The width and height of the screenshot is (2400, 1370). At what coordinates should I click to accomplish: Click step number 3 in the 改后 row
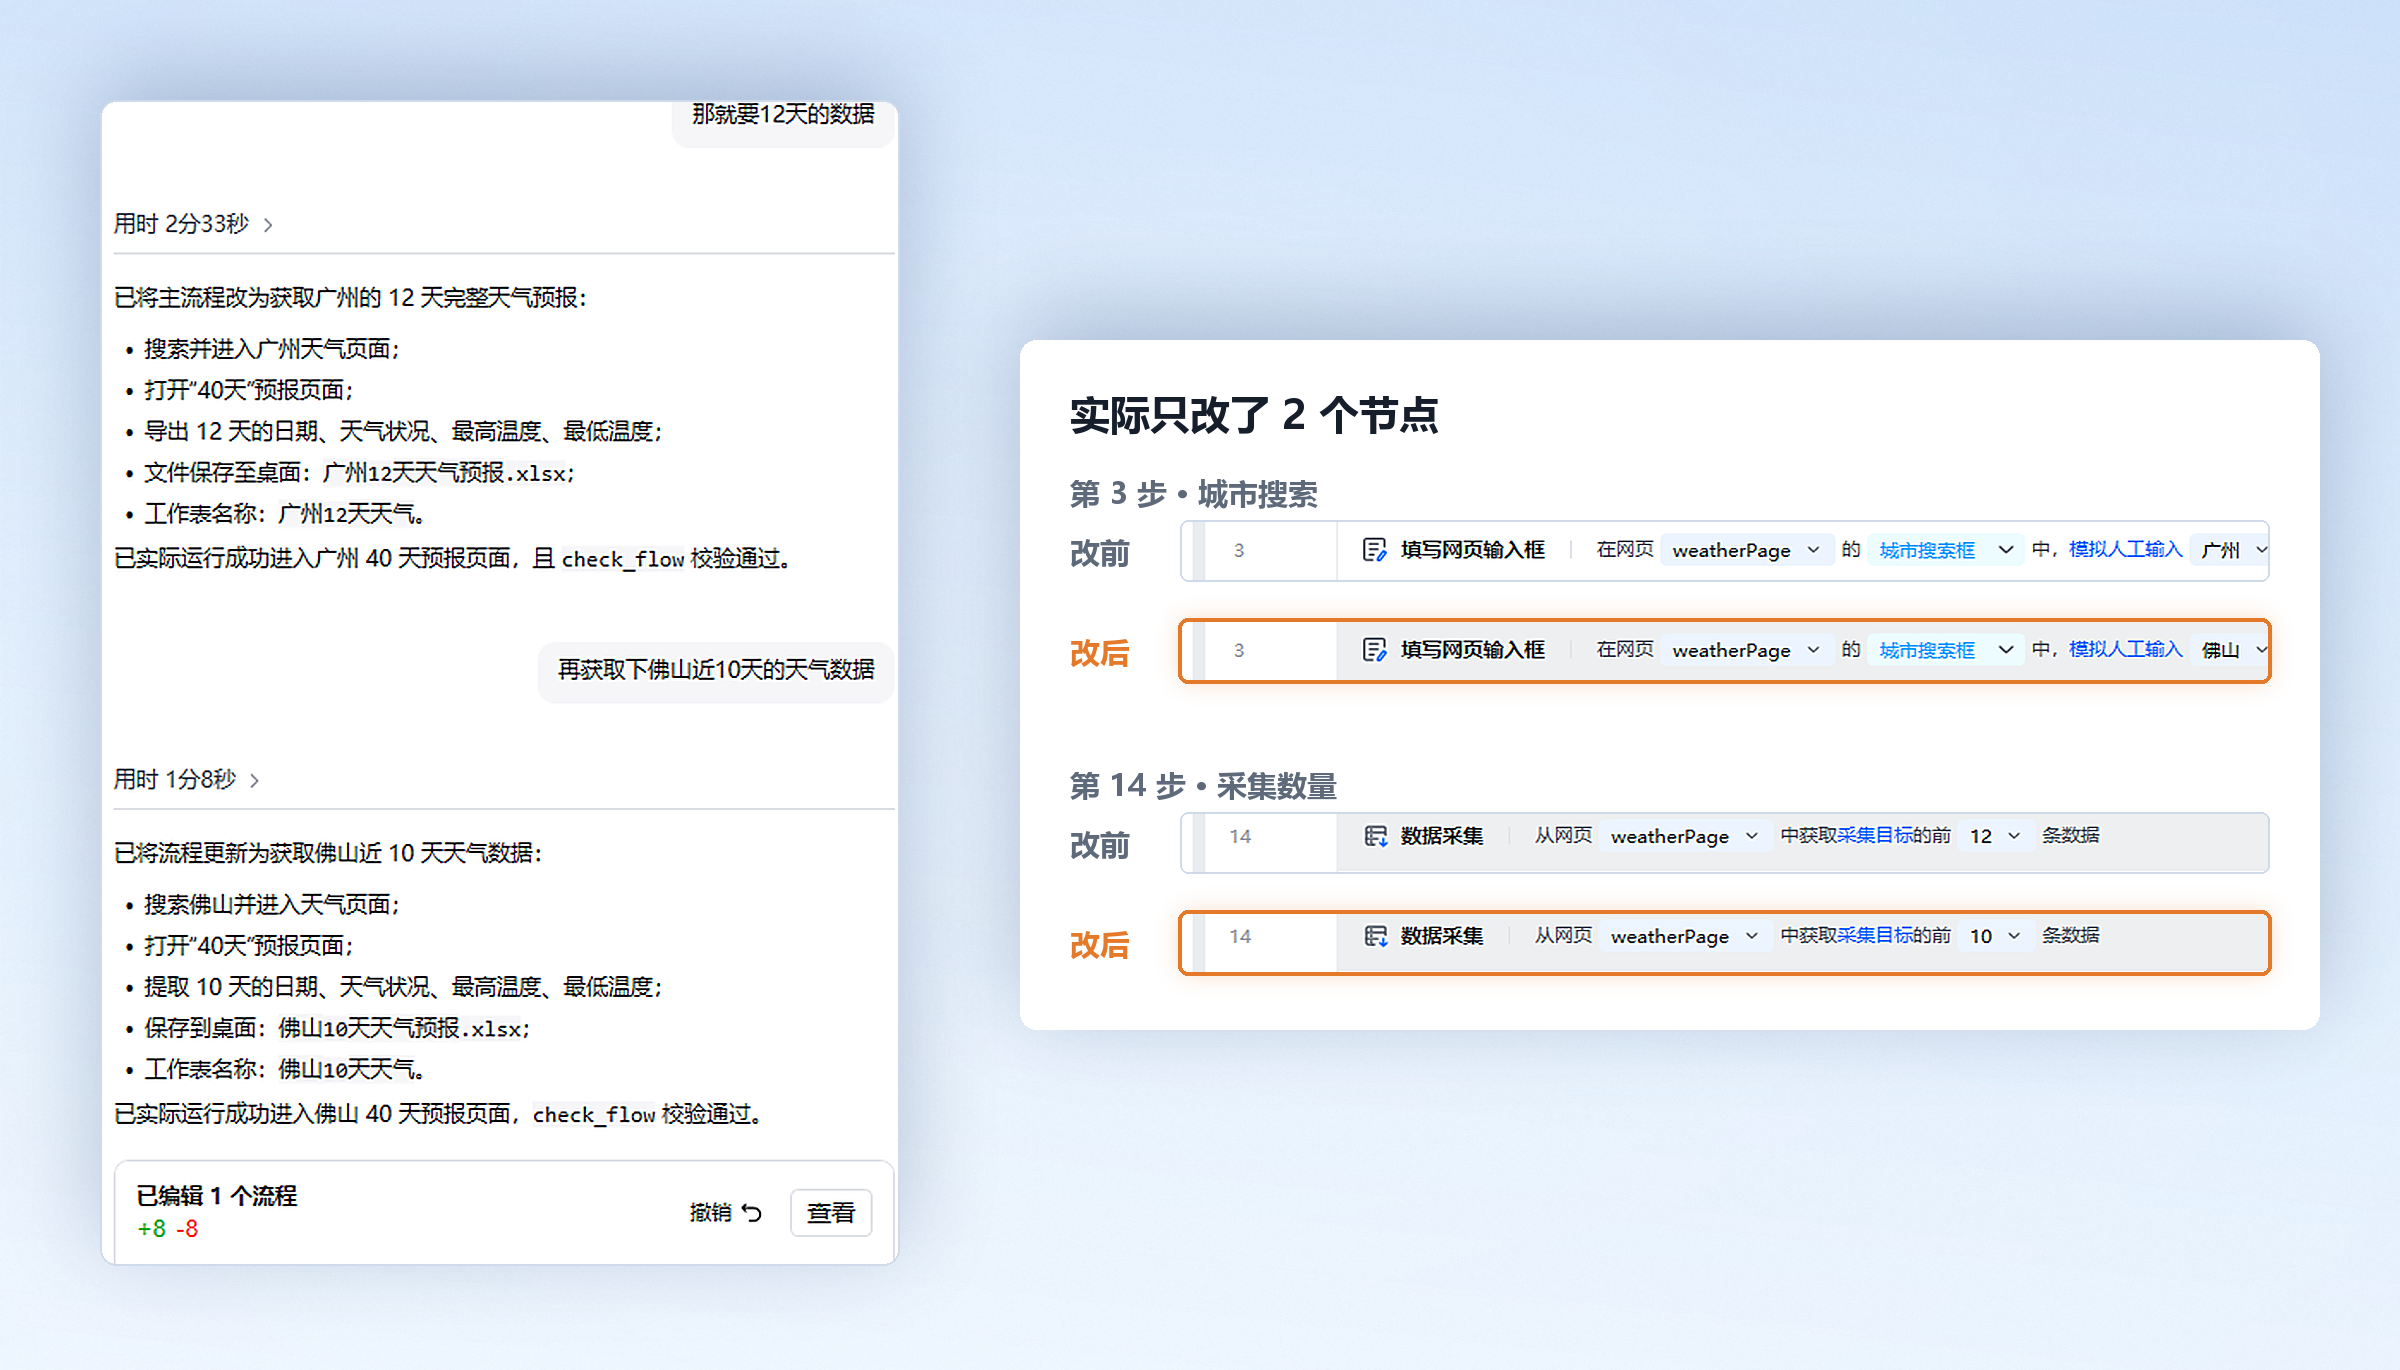[x=1239, y=650]
